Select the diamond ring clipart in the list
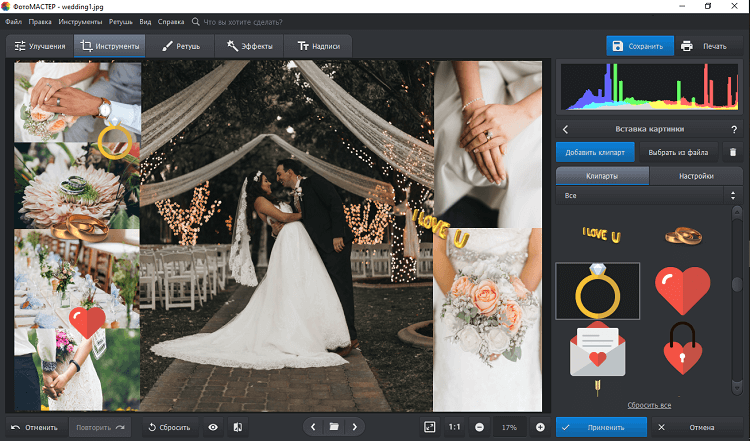The height and width of the screenshot is (441, 750). 597,291
